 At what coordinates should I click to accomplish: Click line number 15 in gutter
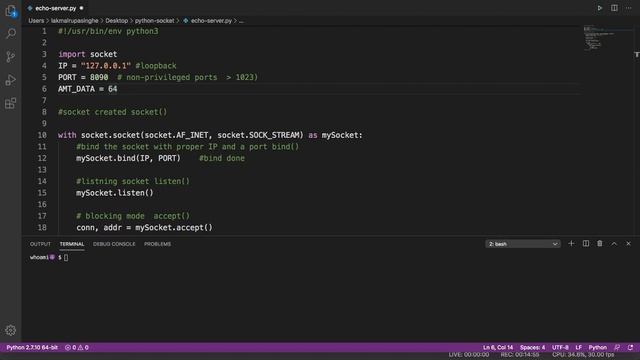pyautogui.click(x=42, y=193)
